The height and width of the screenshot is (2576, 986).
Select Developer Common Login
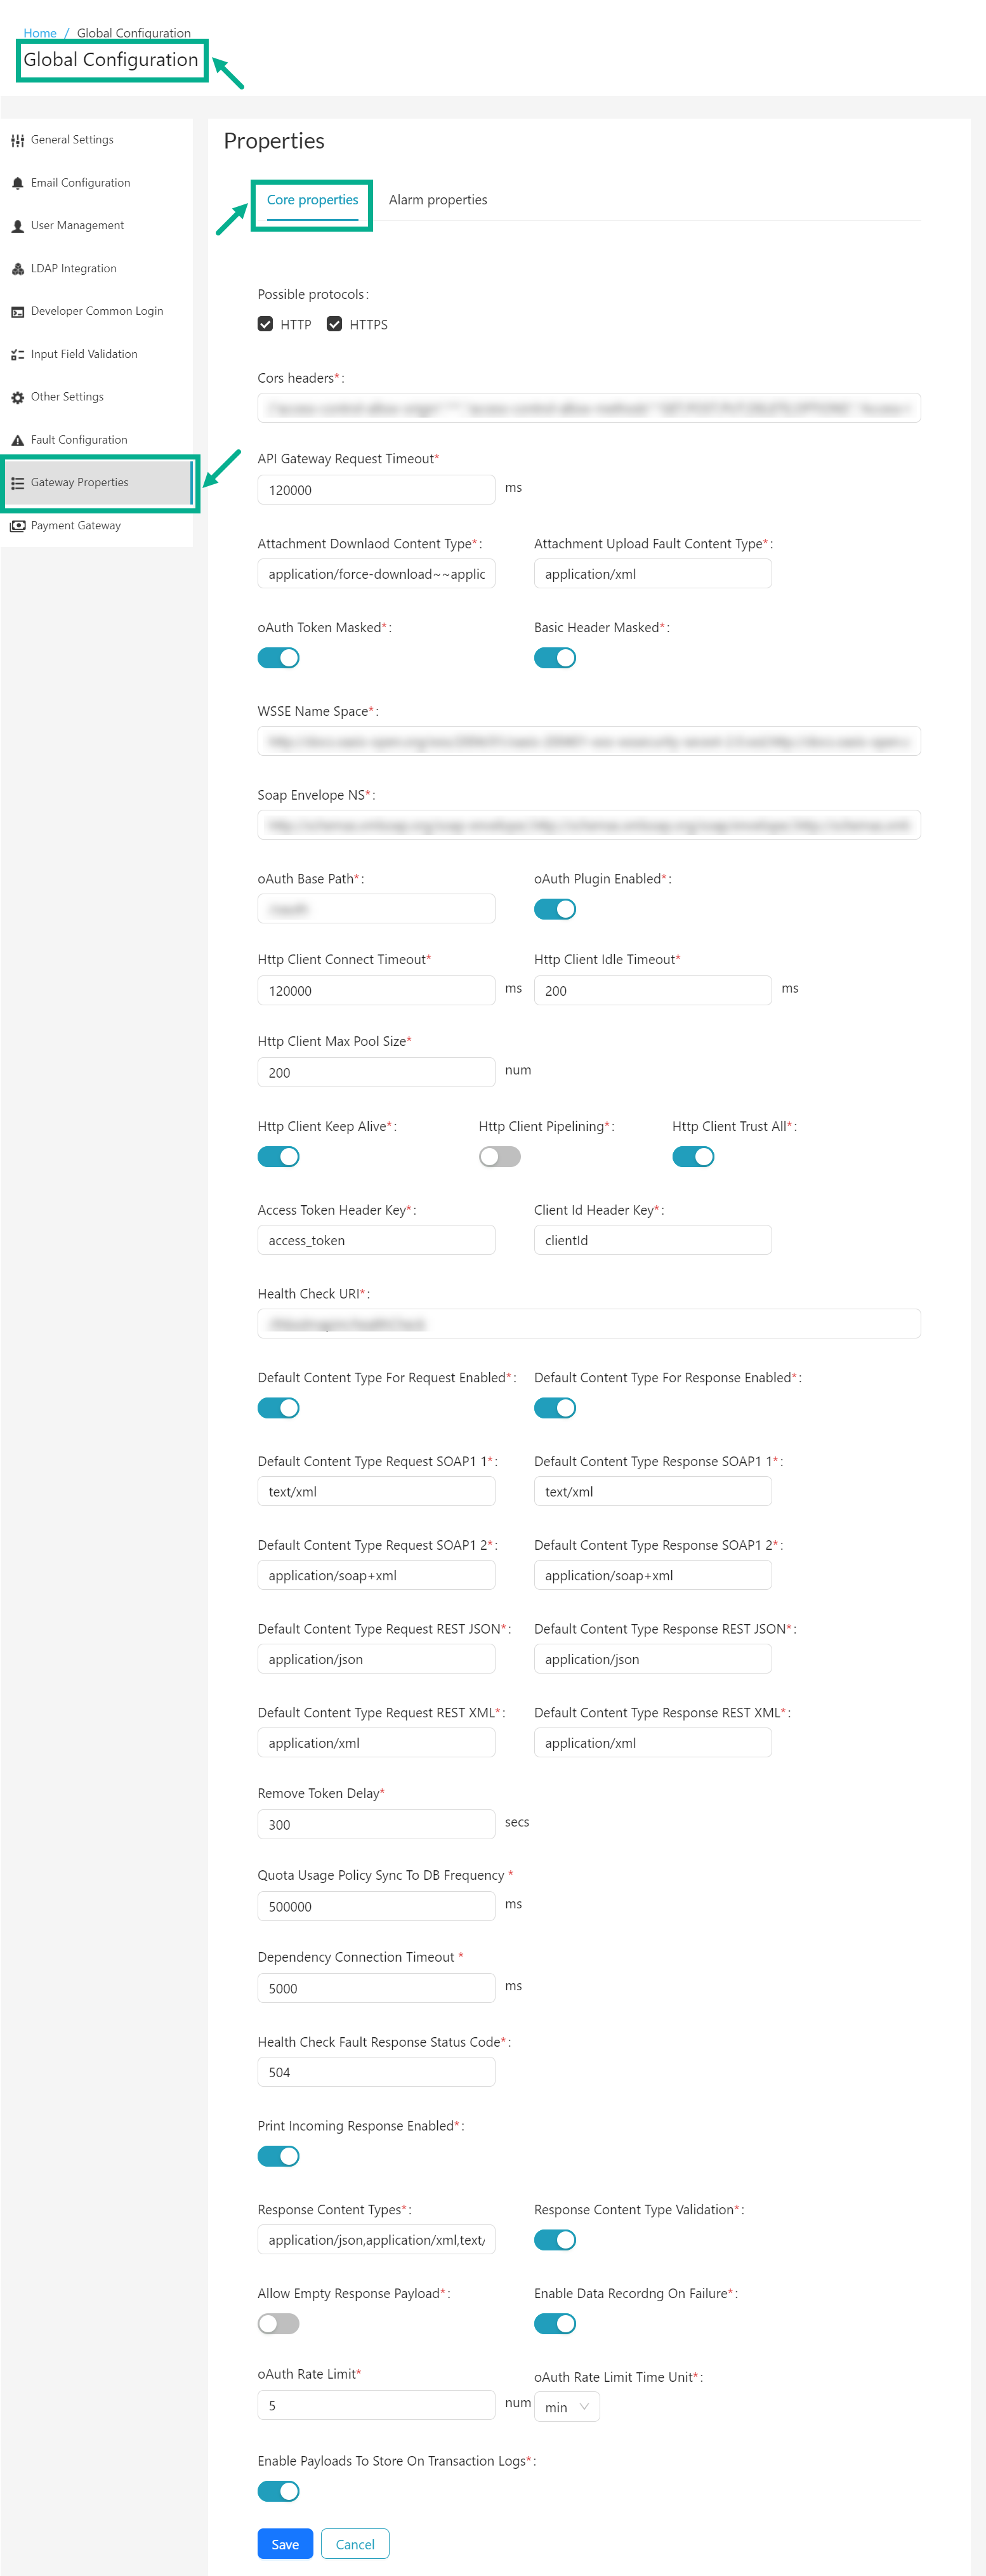point(96,311)
